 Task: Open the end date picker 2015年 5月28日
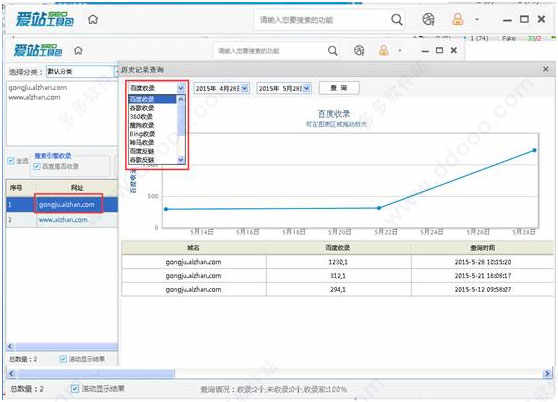point(307,88)
